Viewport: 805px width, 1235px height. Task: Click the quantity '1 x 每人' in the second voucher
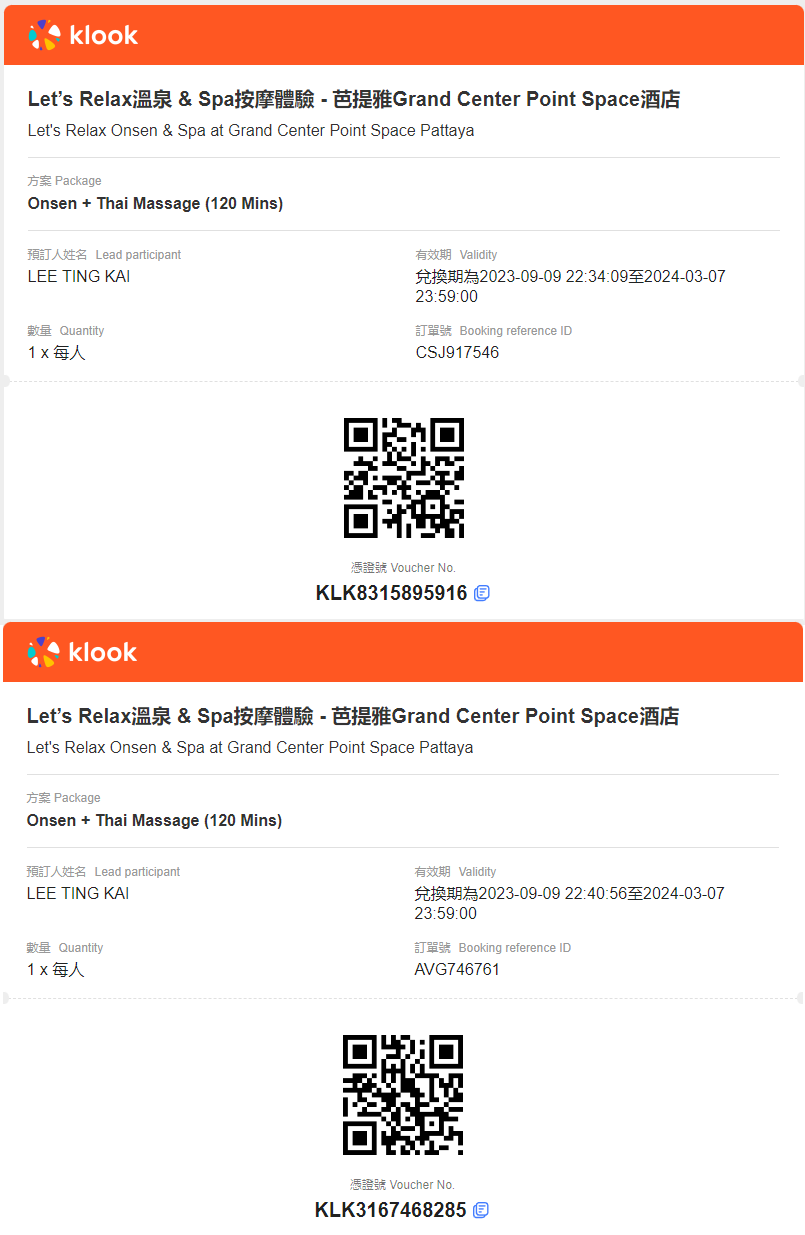point(55,969)
